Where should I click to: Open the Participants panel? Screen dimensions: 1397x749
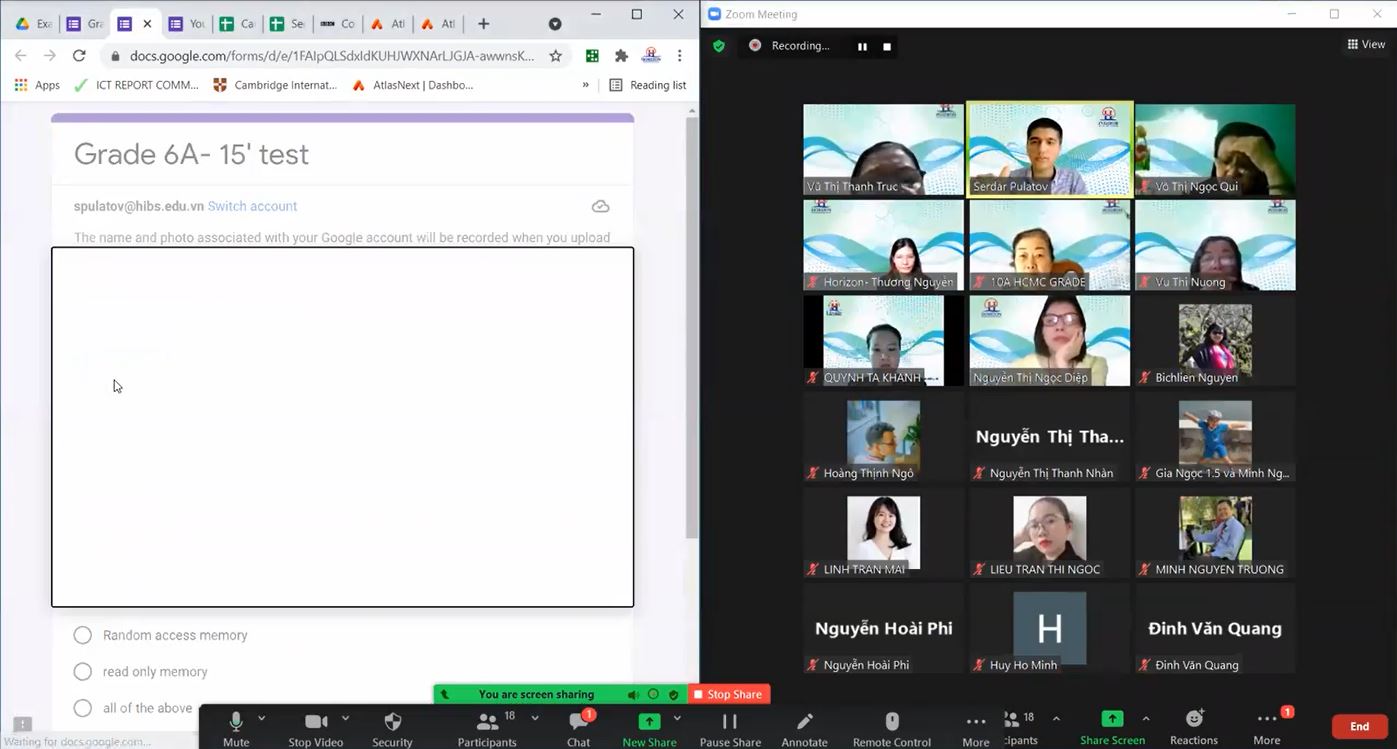[x=487, y=729]
